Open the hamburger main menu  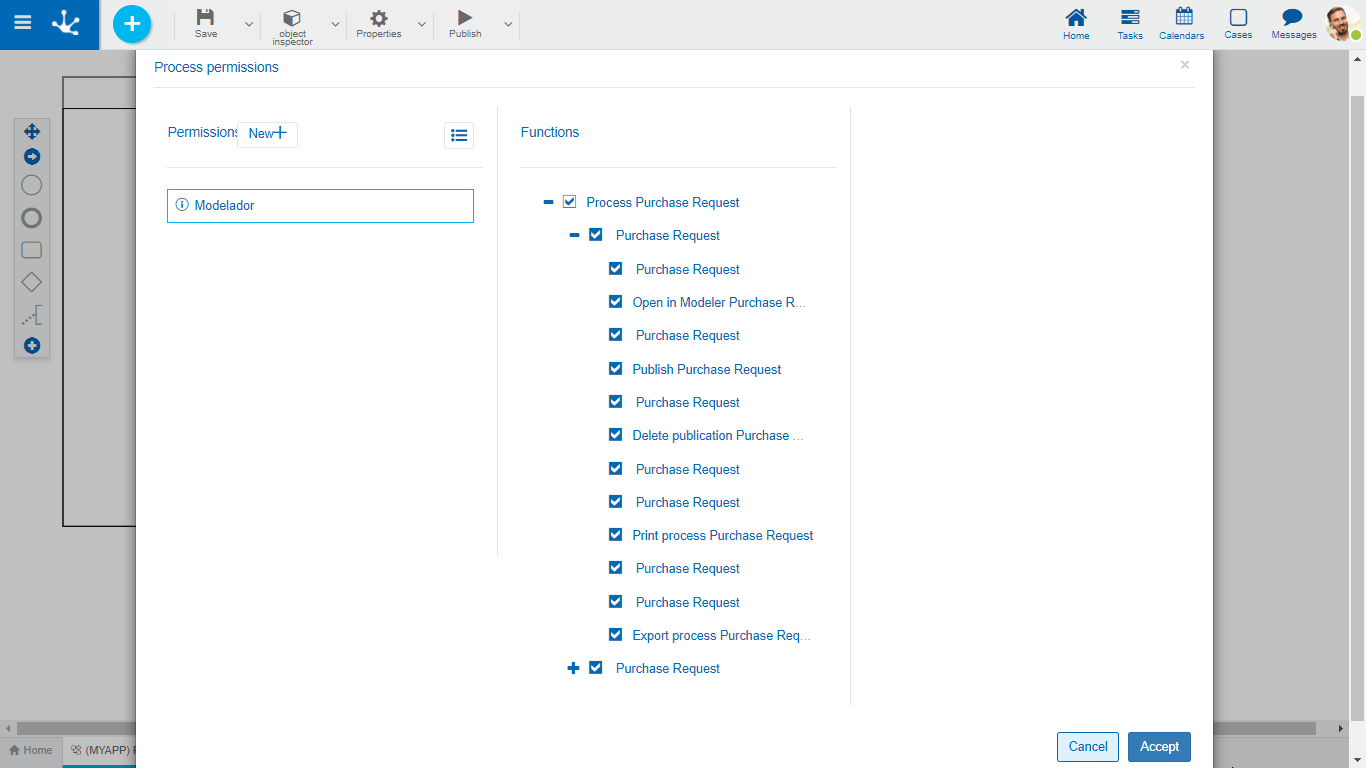click(22, 22)
